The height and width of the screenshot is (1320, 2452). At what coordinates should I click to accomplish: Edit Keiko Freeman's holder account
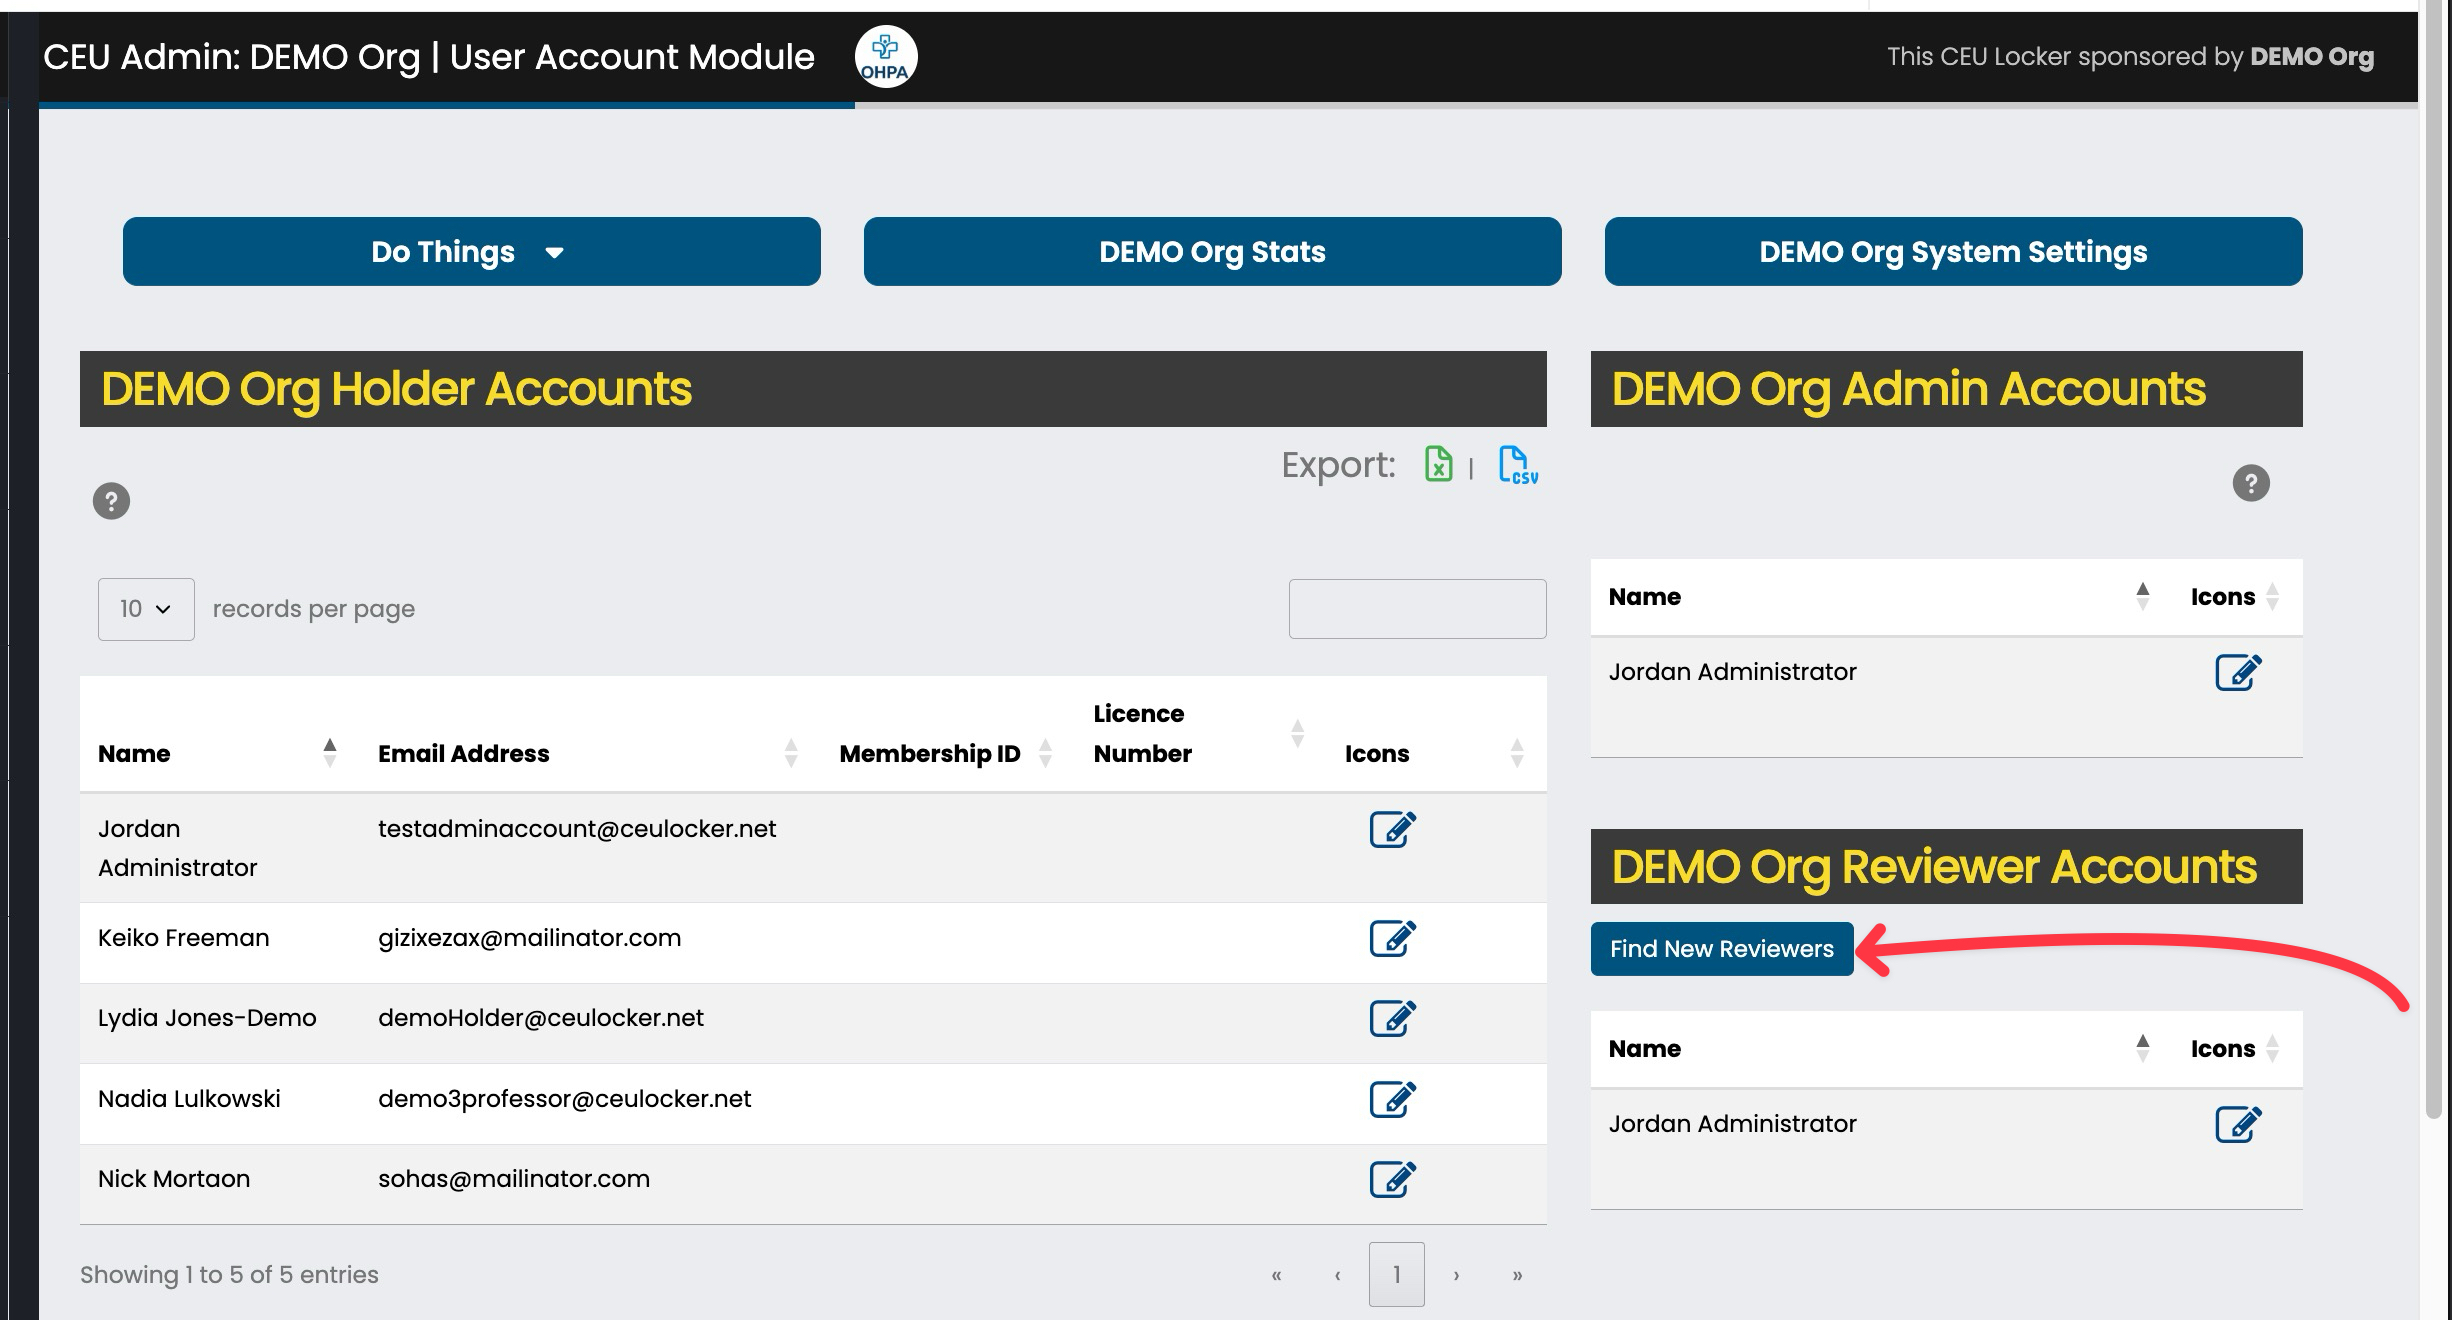[x=1392, y=938]
